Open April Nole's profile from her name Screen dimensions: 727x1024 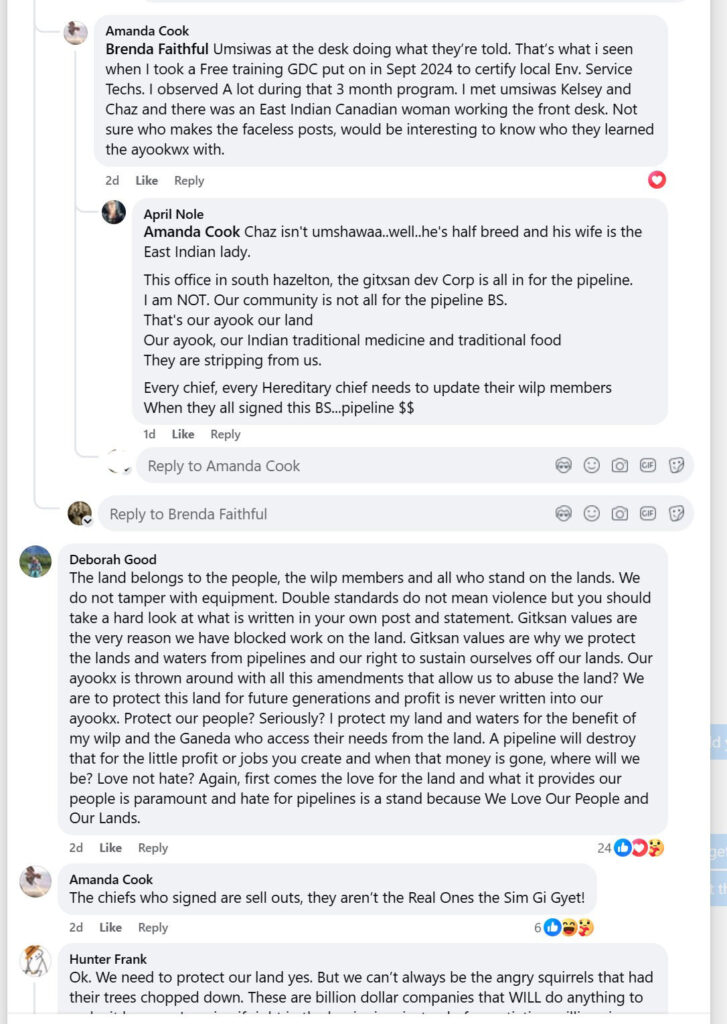coord(173,214)
